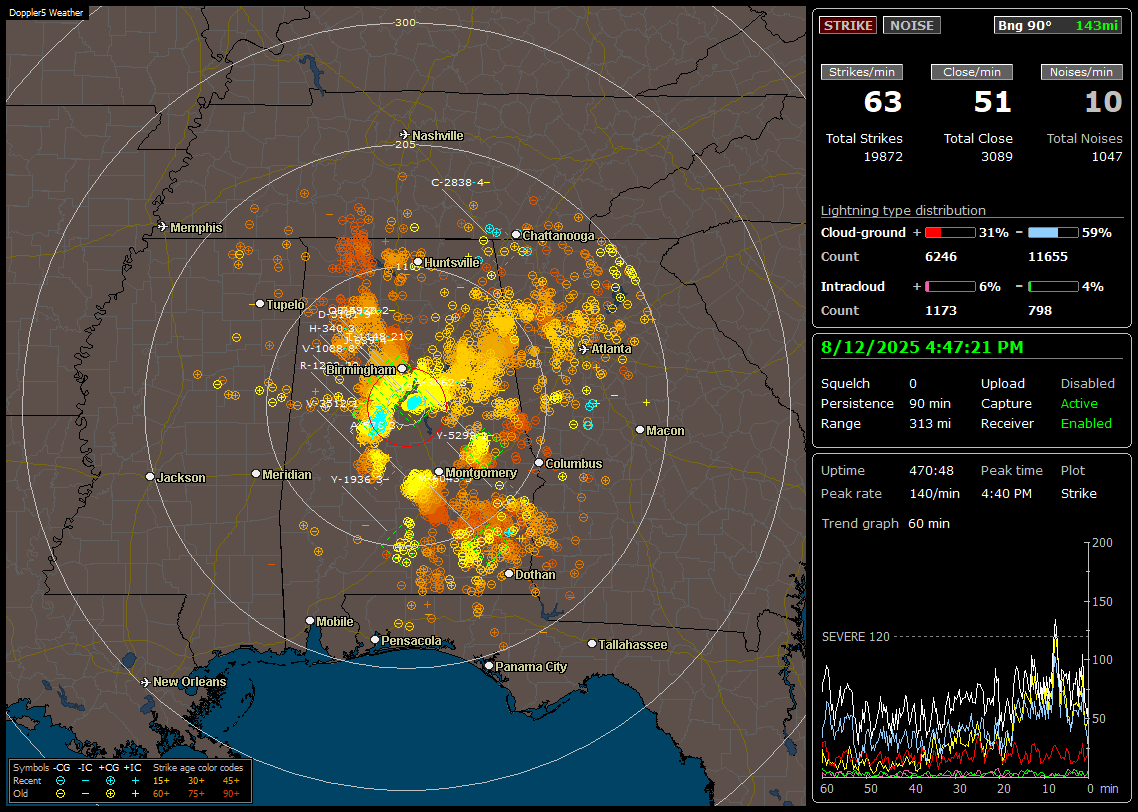Click the Upload status Disabled
This screenshot has height=812, width=1138.
click(1087, 384)
